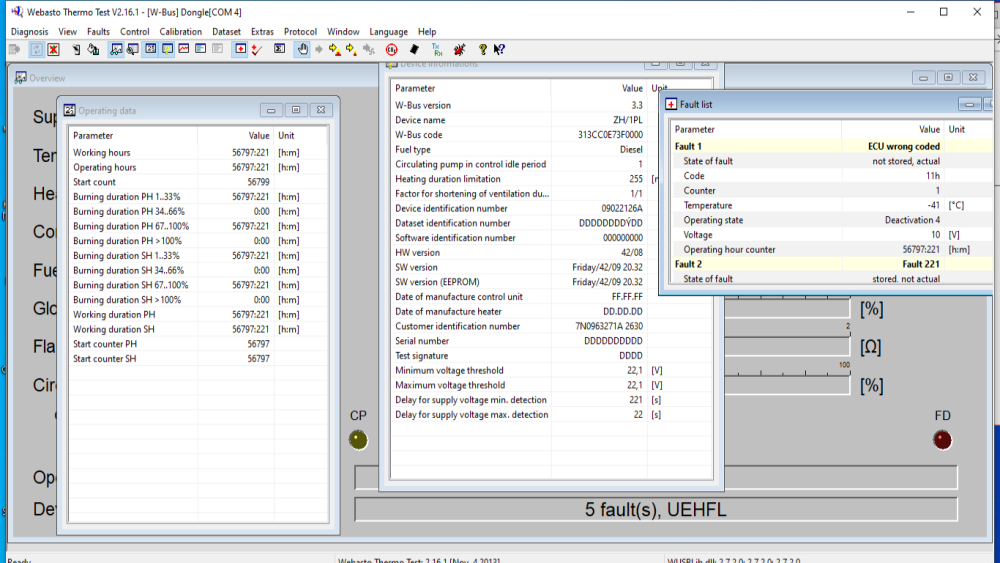This screenshot has width=1000, height=563.
Task: Select 'Burning duration PH 1..33%' row
Action: 198,196
